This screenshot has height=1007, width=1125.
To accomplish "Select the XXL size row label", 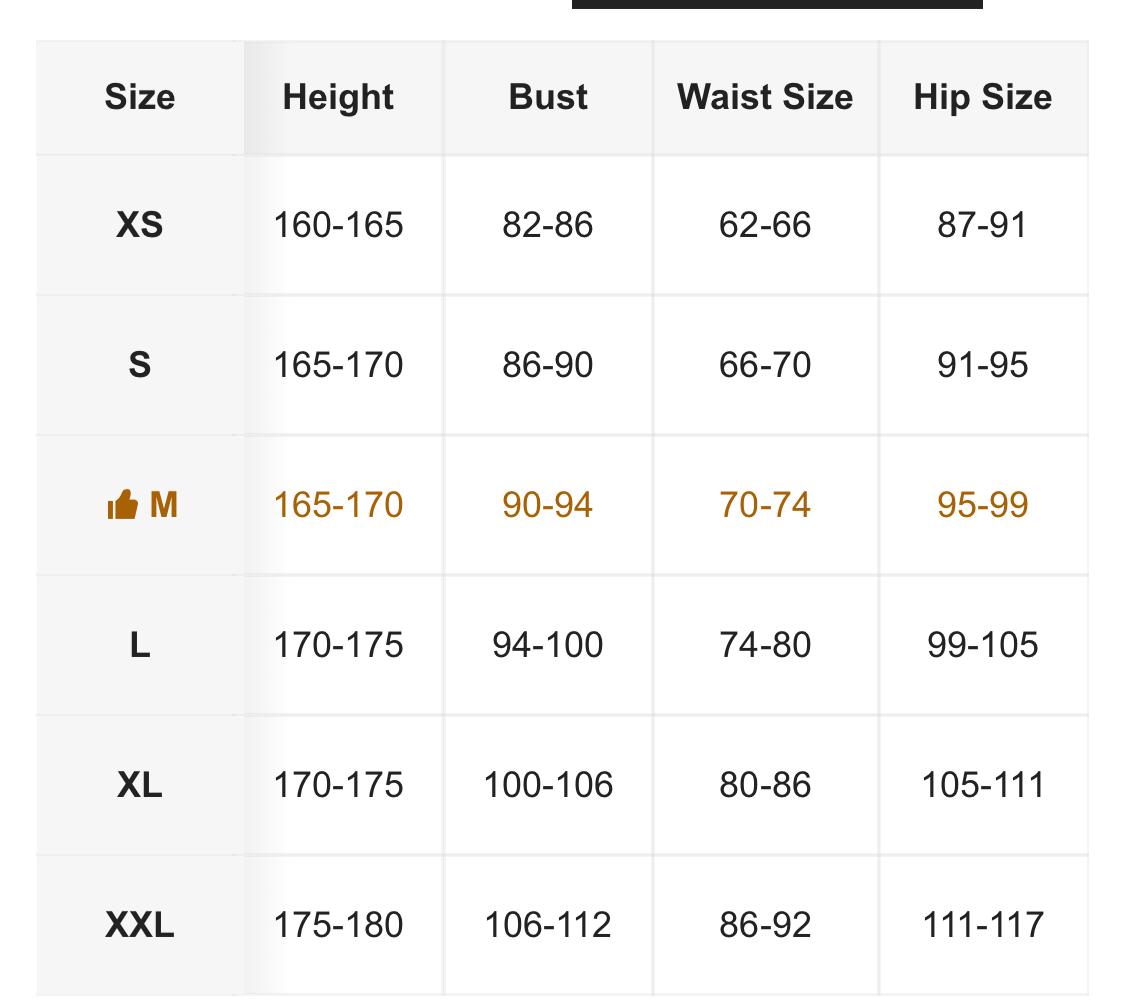I will tap(140, 925).
